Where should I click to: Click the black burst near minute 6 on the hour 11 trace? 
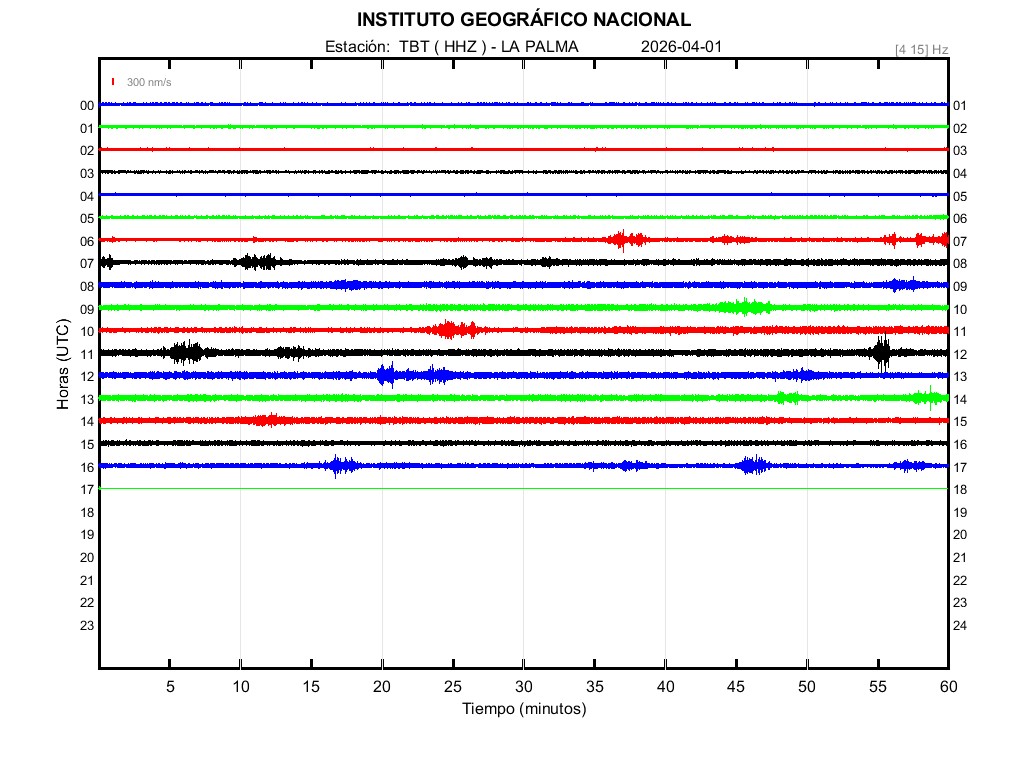click(185, 352)
